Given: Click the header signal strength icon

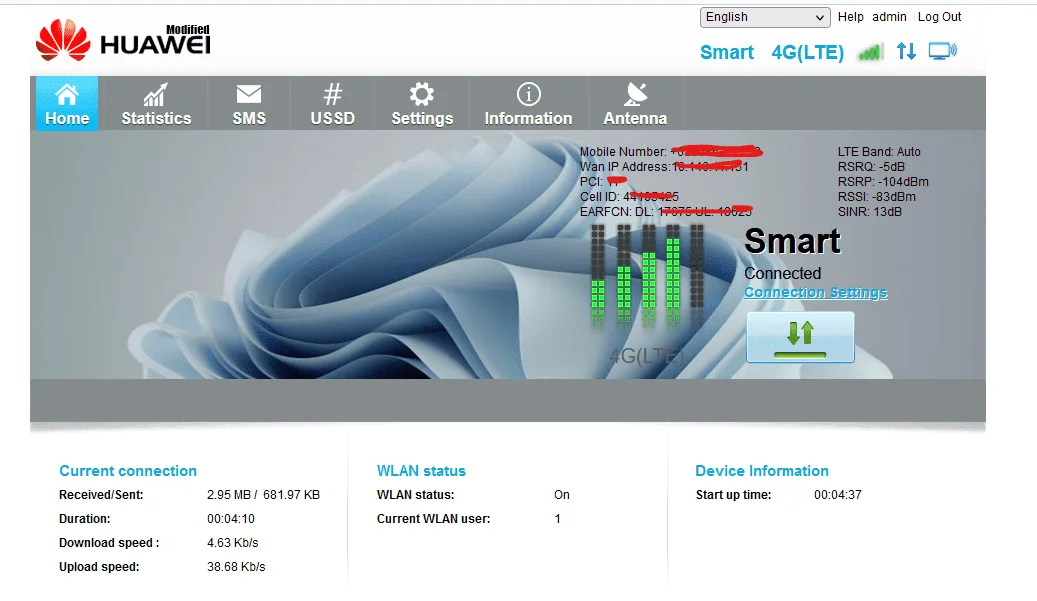Looking at the screenshot, I should click(870, 52).
